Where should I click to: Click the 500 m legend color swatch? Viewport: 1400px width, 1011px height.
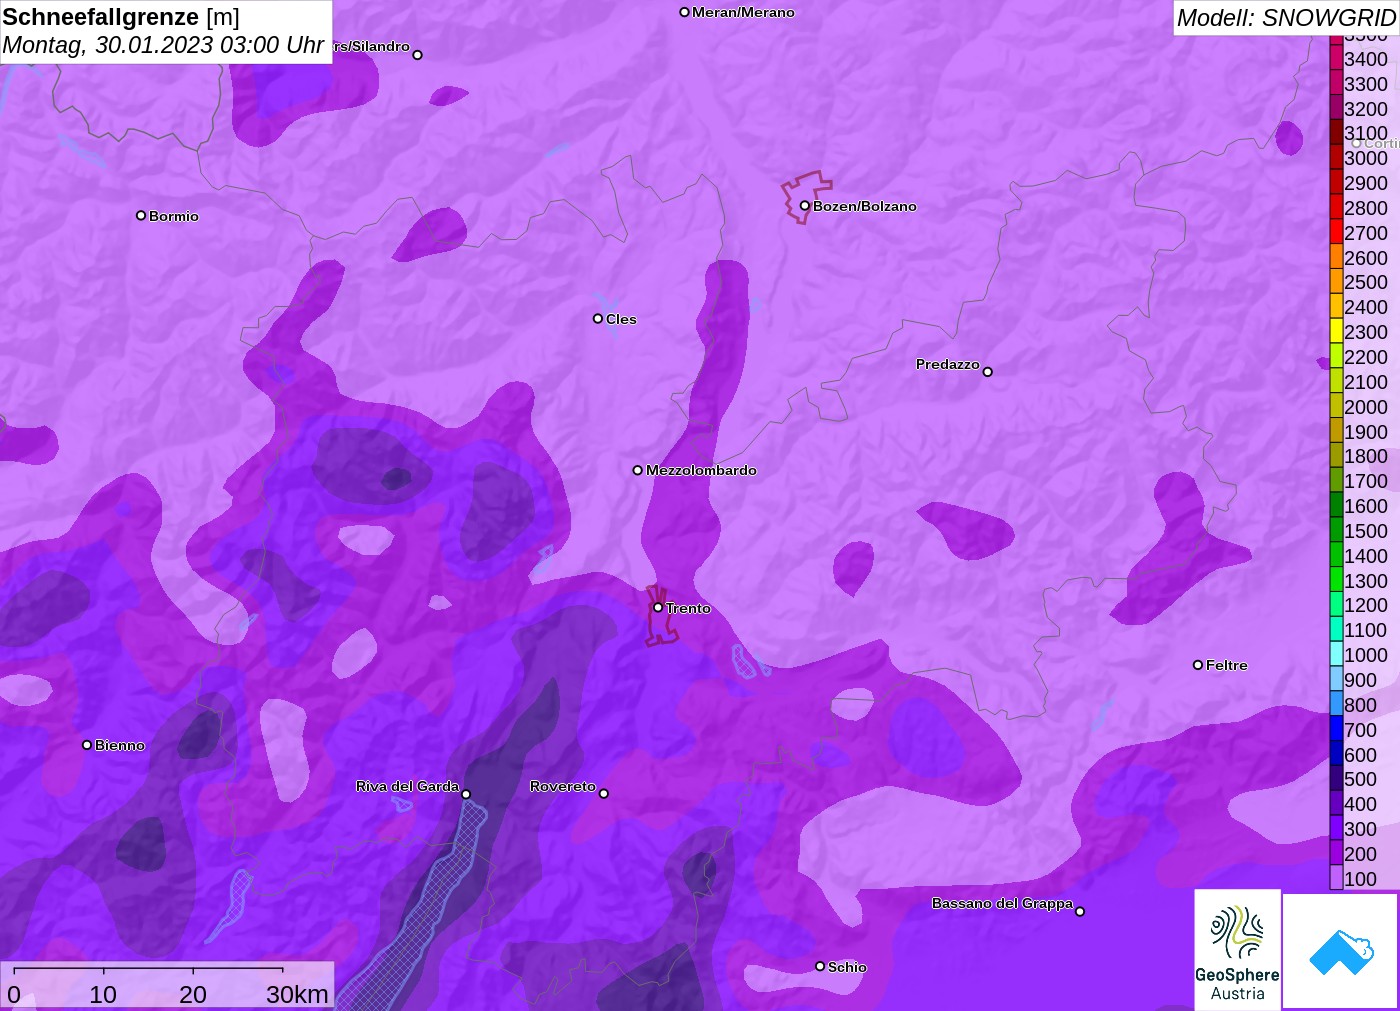click(x=1336, y=779)
